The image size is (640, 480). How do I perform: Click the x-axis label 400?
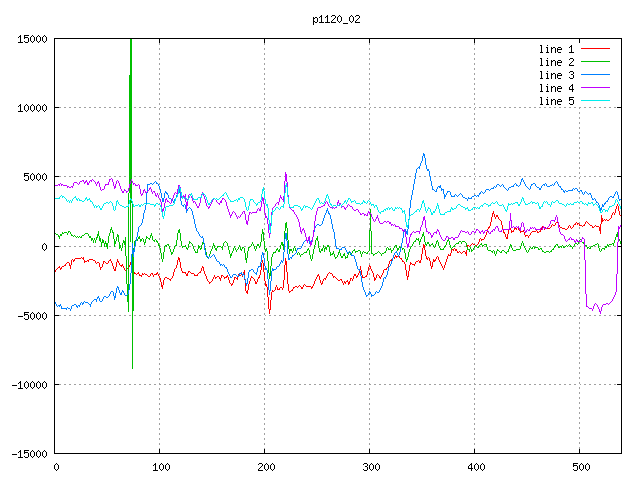(476, 467)
